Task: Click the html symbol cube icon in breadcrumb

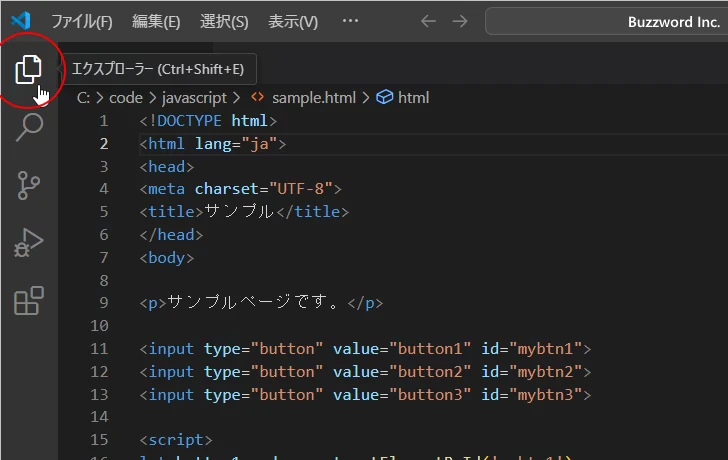Action: pos(384,97)
